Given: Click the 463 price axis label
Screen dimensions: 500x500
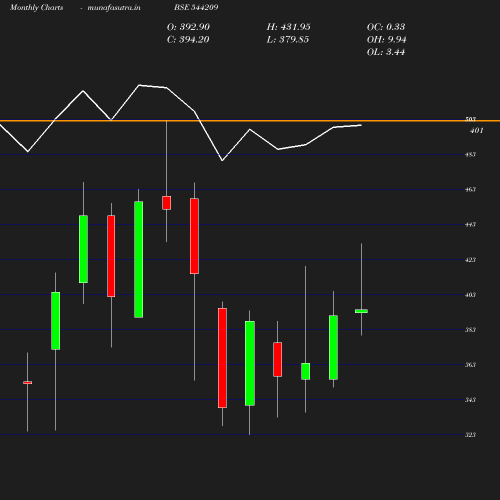Looking at the screenshot, I should pyautogui.click(x=470, y=189).
